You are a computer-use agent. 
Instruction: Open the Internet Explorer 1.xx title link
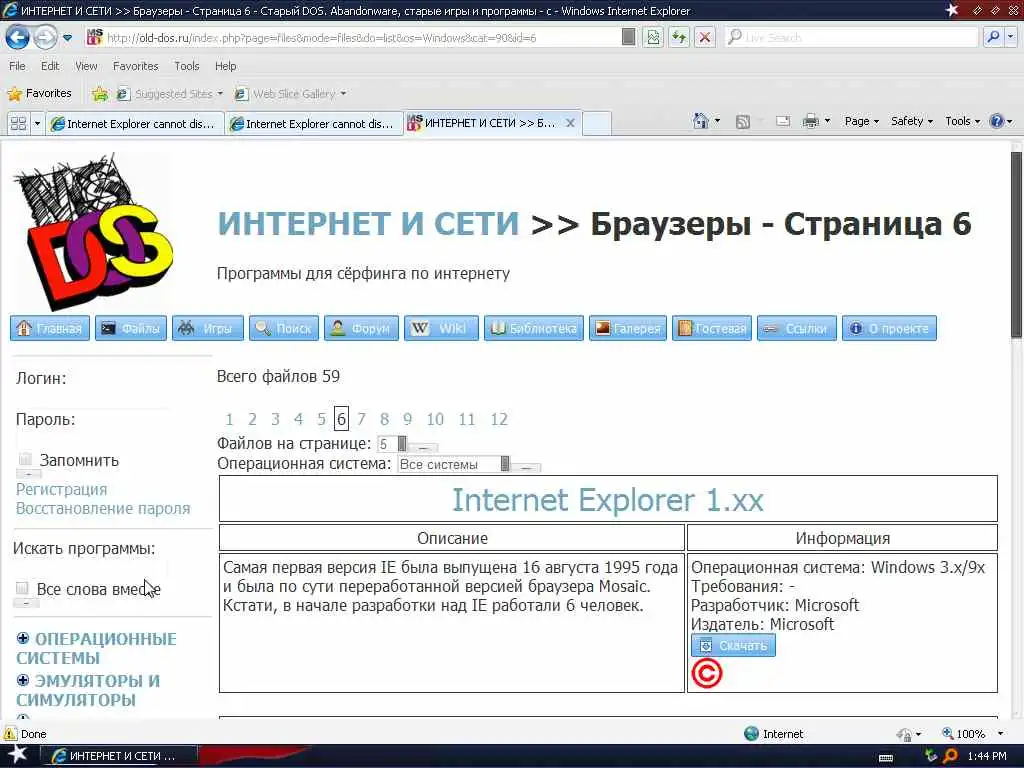[x=607, y=500]
